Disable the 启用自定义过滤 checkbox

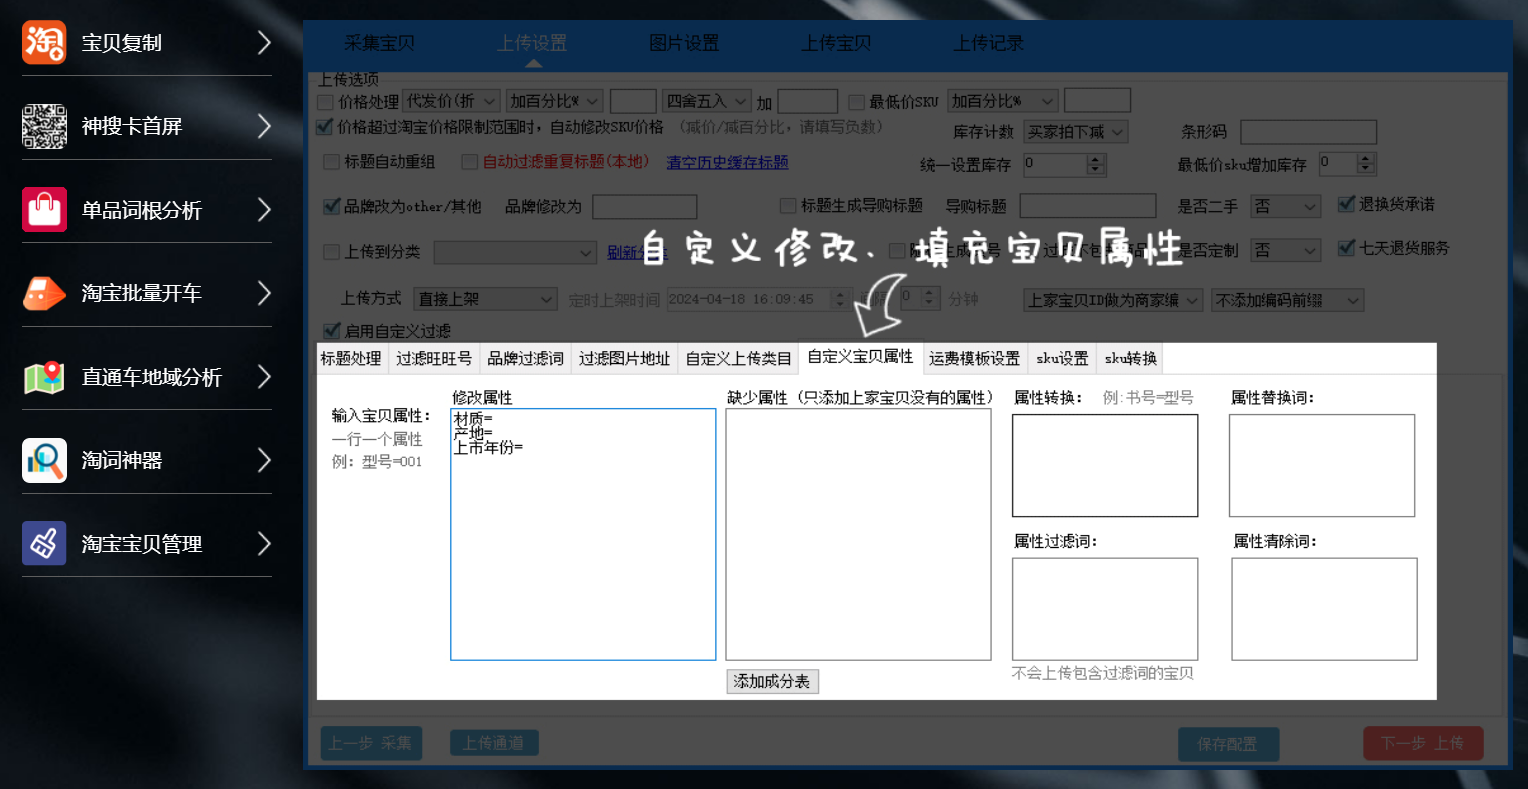click(332, 331)
